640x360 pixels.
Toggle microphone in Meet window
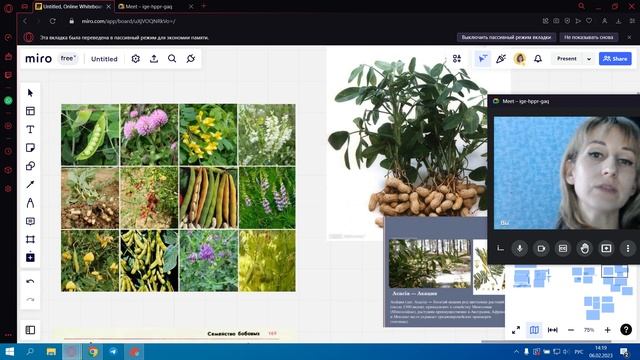coord(520,248)
